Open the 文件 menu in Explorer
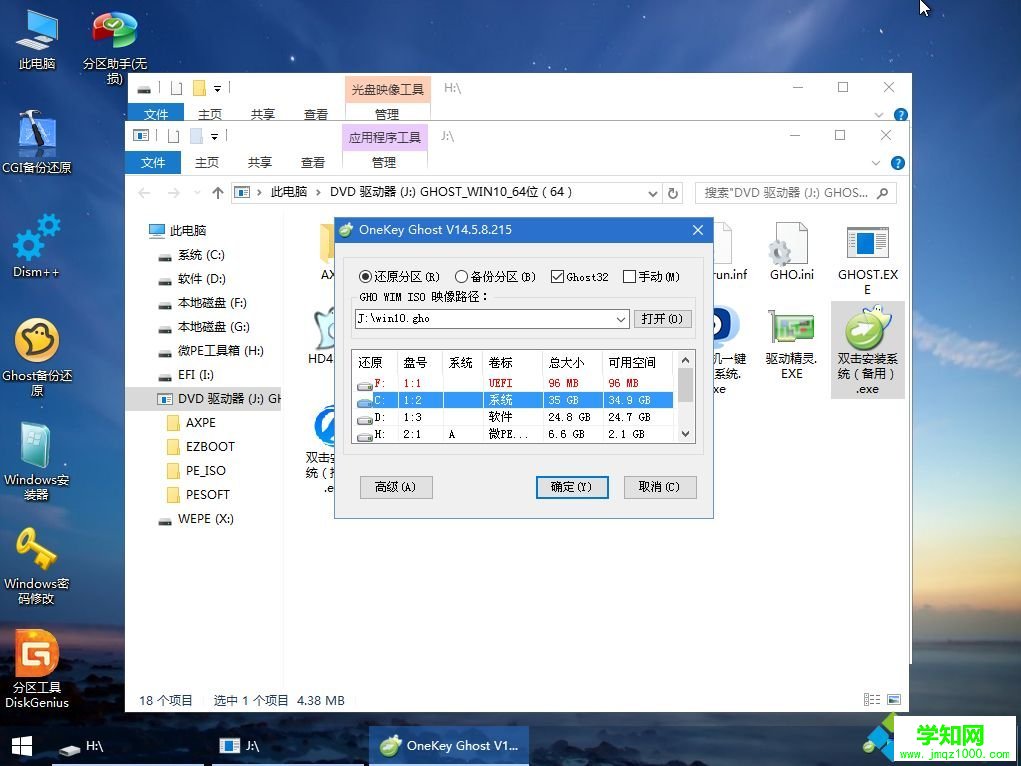 [x=155, y=162]
